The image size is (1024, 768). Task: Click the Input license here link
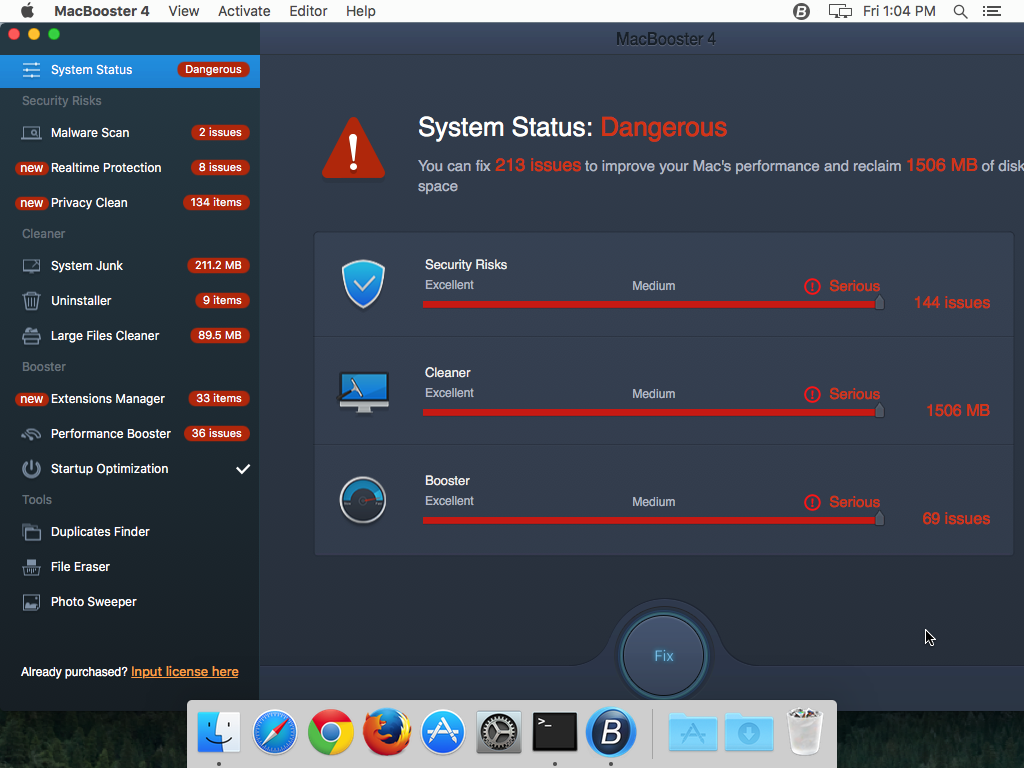point(184,671)
